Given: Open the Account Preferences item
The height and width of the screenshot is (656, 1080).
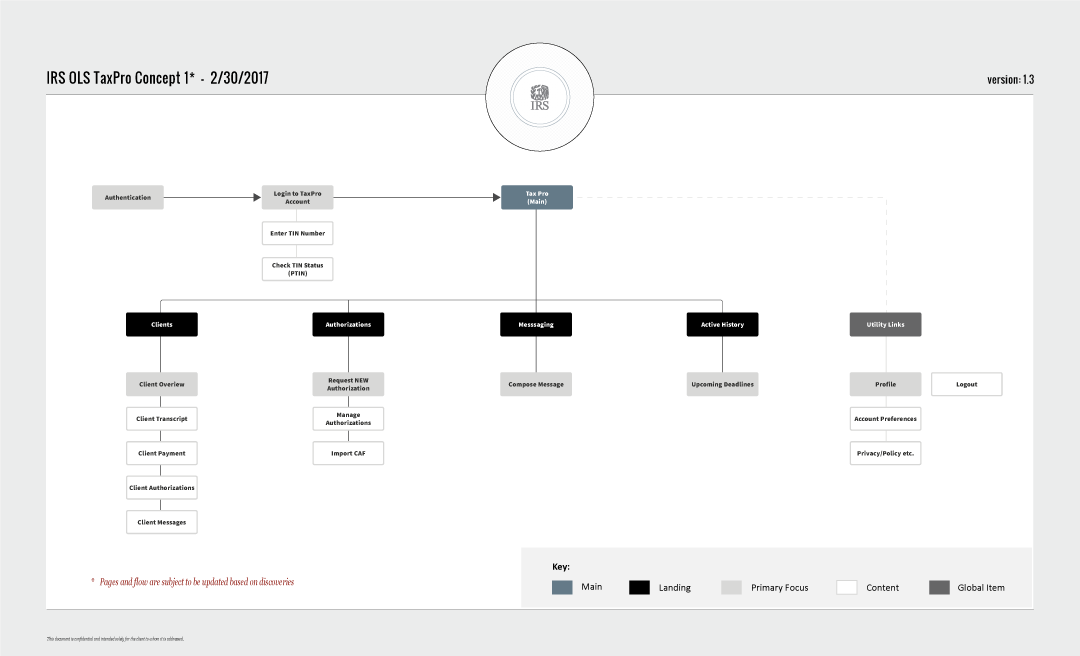Looking at the screenshot, I should pyautogui.click(x=885, y=418).
